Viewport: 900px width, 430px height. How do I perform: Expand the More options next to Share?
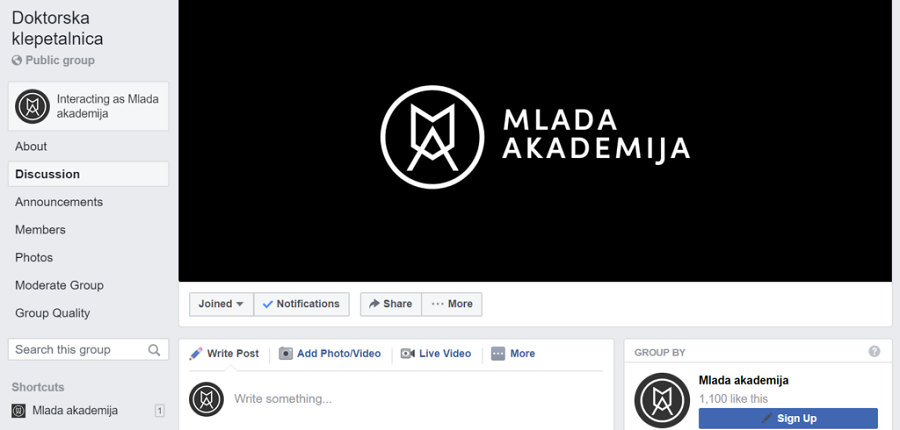pyautogui.click(x=452, y=304)
